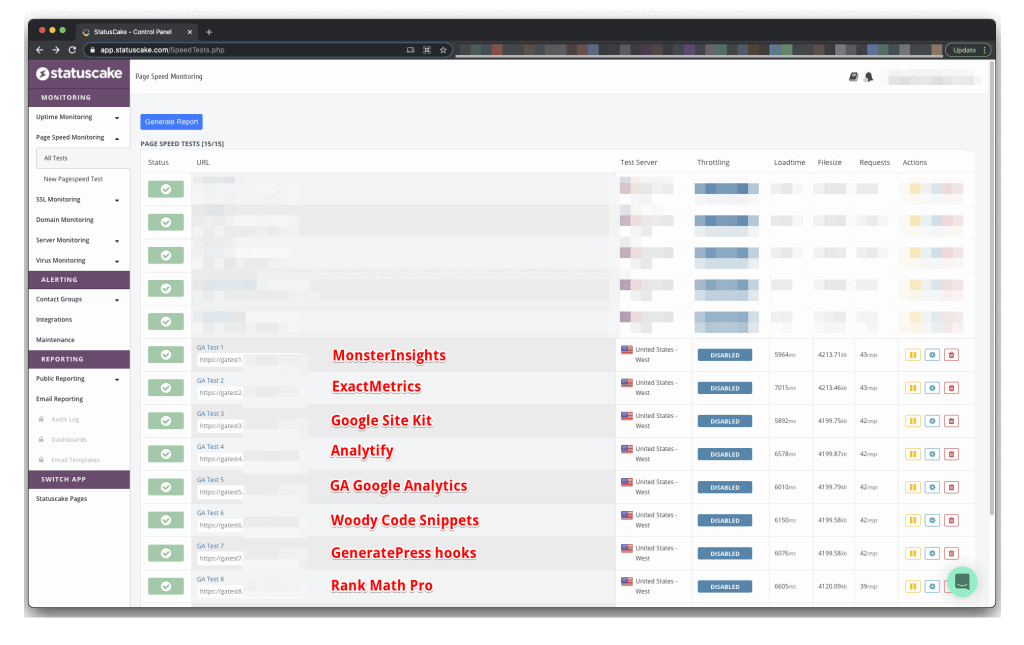Viewport: 1024px width, 645px height.
Task: Delete the GA Test 6 test
Action: pyautogui.click(x=952, y=520)
